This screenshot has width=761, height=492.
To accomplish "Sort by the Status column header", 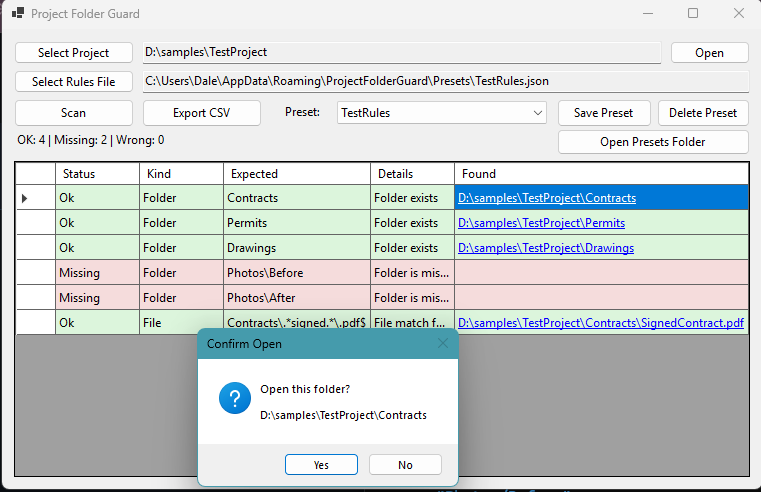I will click(x=97, y=174).
